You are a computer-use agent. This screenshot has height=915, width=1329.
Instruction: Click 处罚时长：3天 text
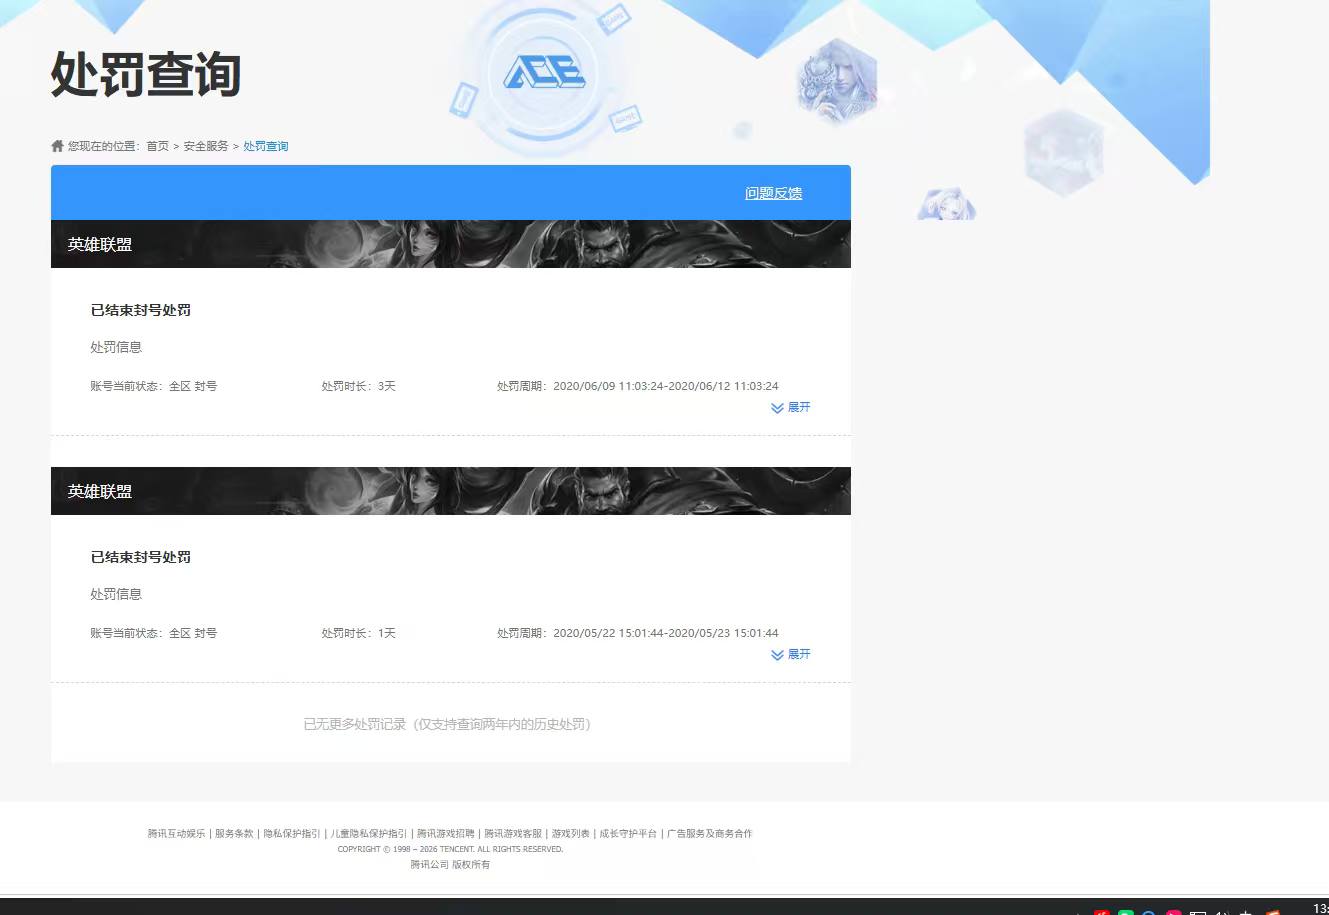click(x=359, y=386)
